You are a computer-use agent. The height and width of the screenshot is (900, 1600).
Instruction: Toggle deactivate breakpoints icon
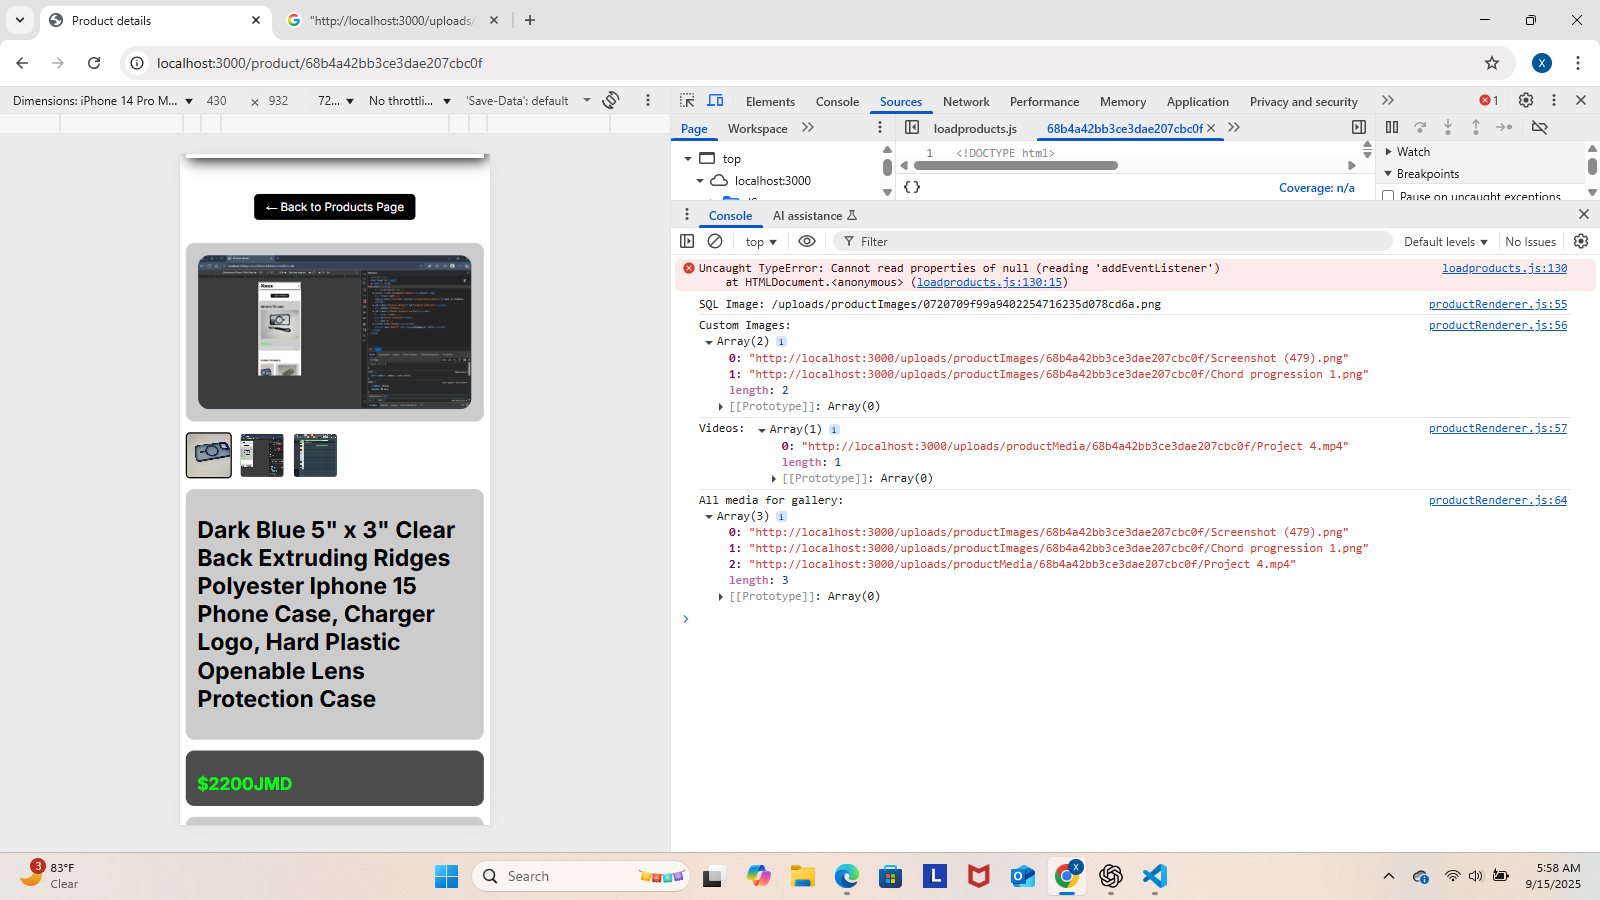click(1539, 127)
